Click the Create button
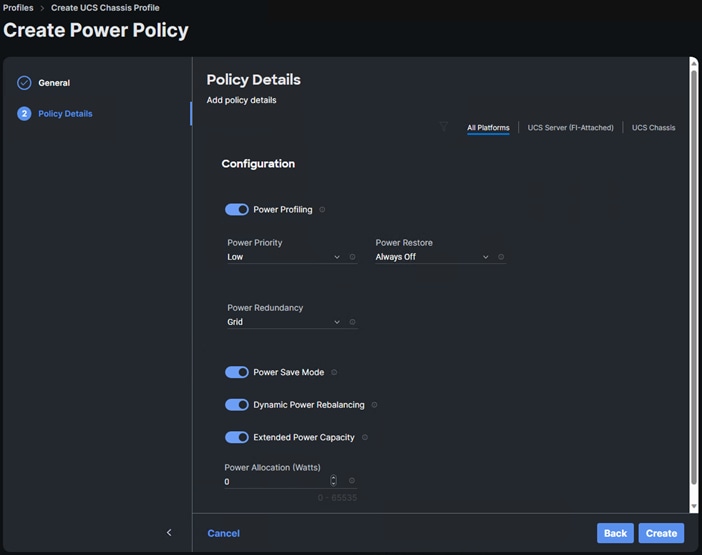Screen dimensions: 702x555 click(x=661, y=533)
